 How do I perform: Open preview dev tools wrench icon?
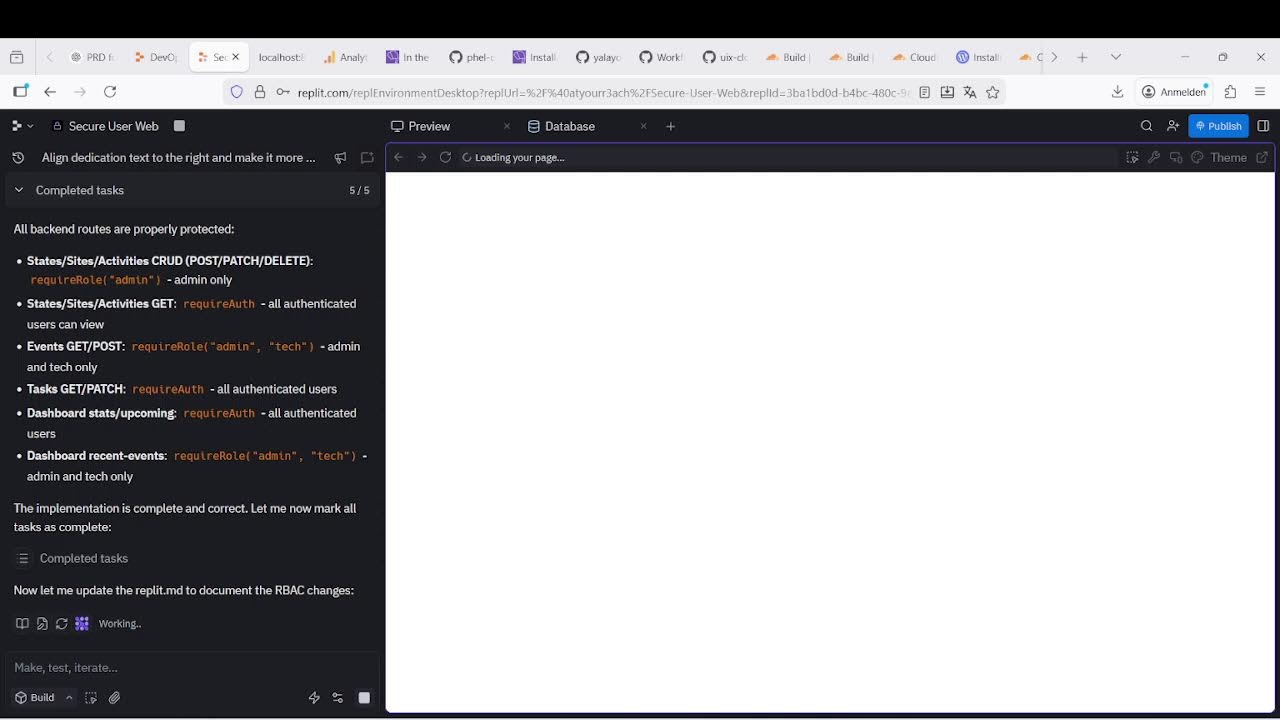click(x=1154, y=157)
